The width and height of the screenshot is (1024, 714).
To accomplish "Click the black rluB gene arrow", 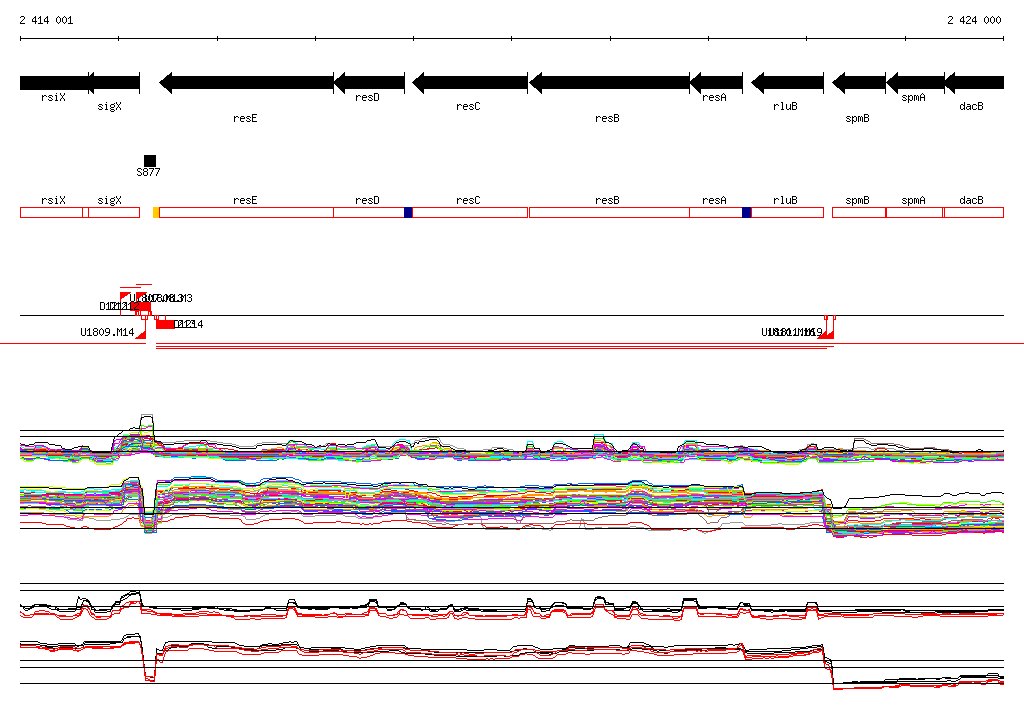I will coord(787,82).
